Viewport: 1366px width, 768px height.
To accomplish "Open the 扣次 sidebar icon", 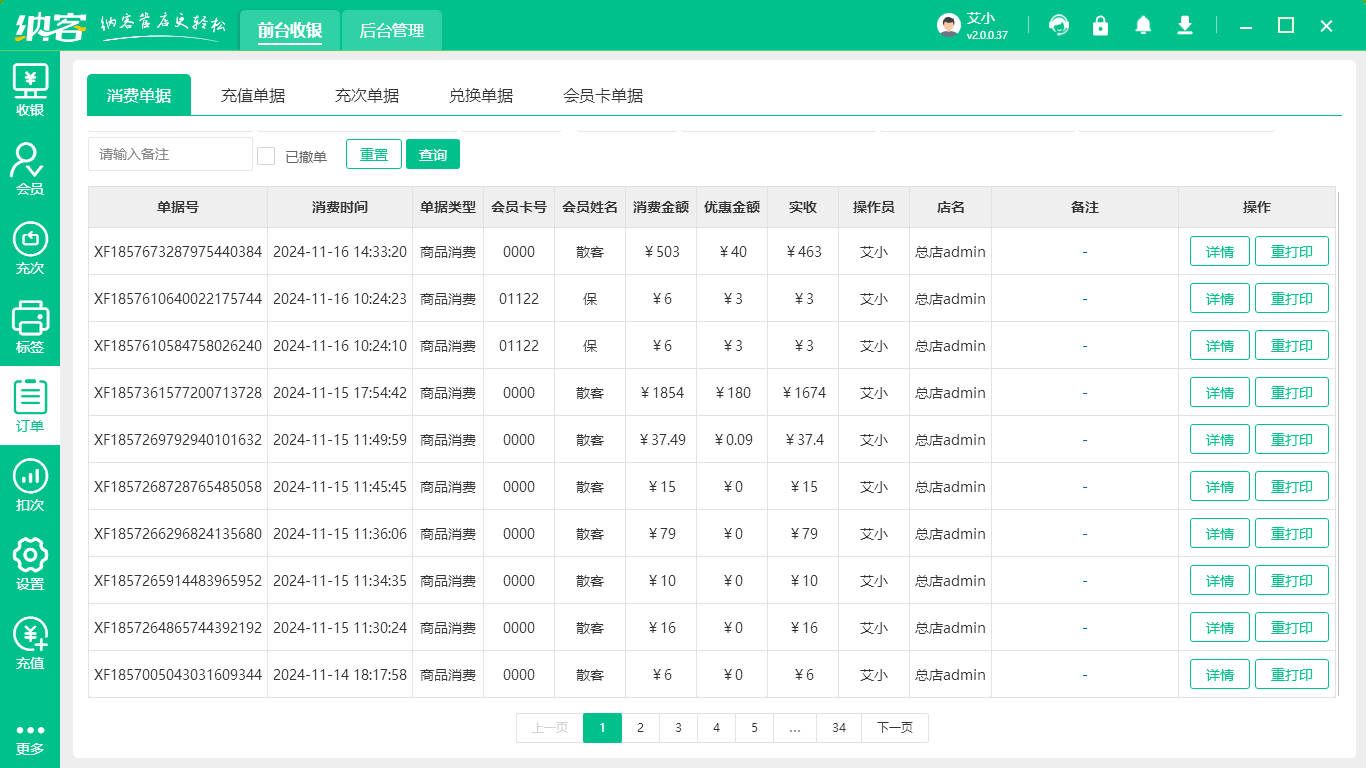I will coord(30,484).
